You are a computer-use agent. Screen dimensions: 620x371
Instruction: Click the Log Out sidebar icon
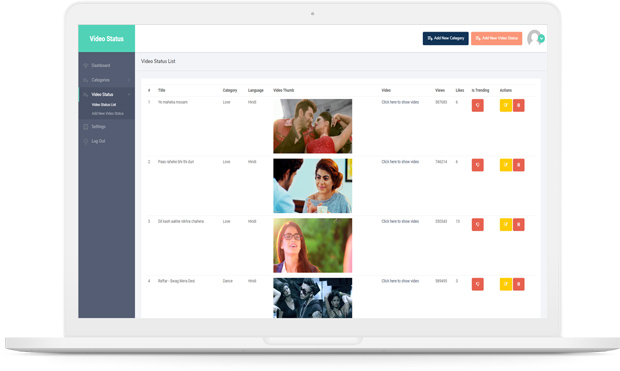86,141
